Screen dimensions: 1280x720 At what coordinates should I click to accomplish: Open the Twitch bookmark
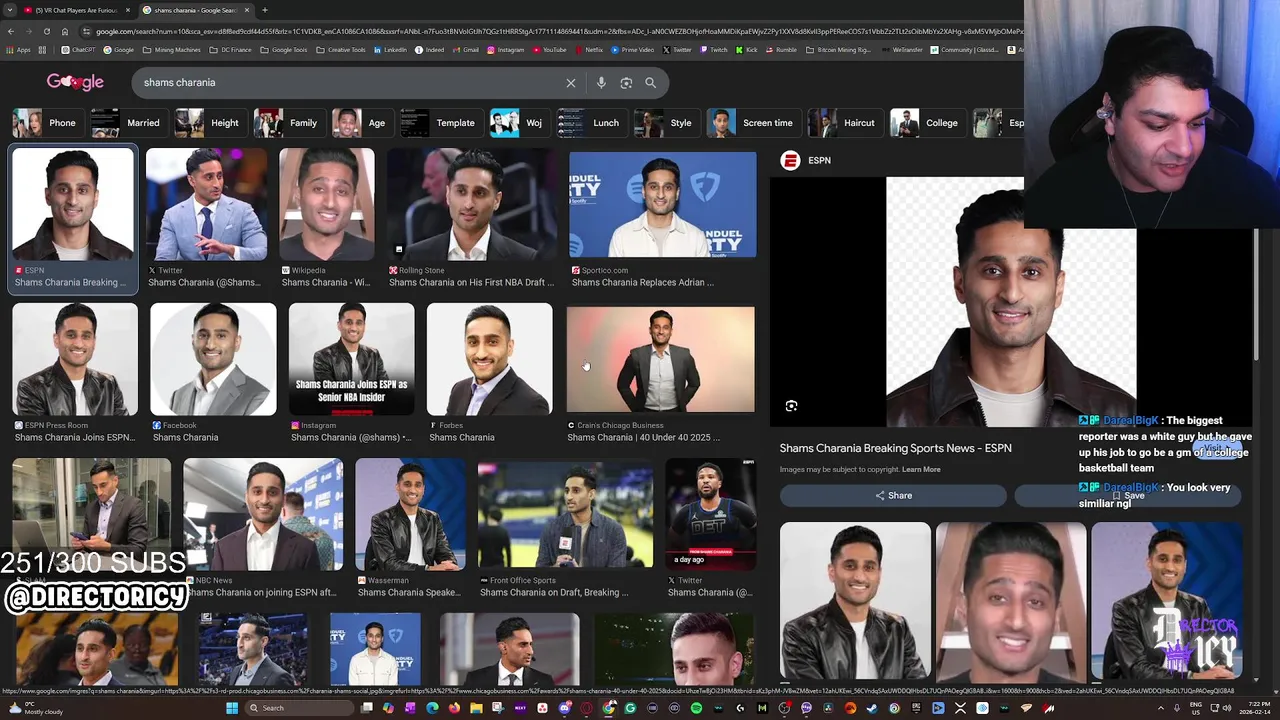714,49
